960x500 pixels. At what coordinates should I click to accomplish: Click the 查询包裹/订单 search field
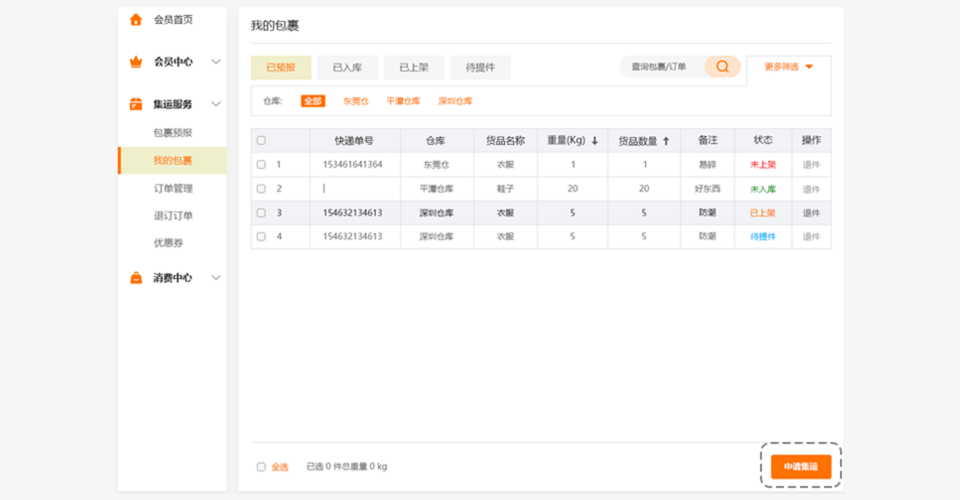[x=660, y=67]
